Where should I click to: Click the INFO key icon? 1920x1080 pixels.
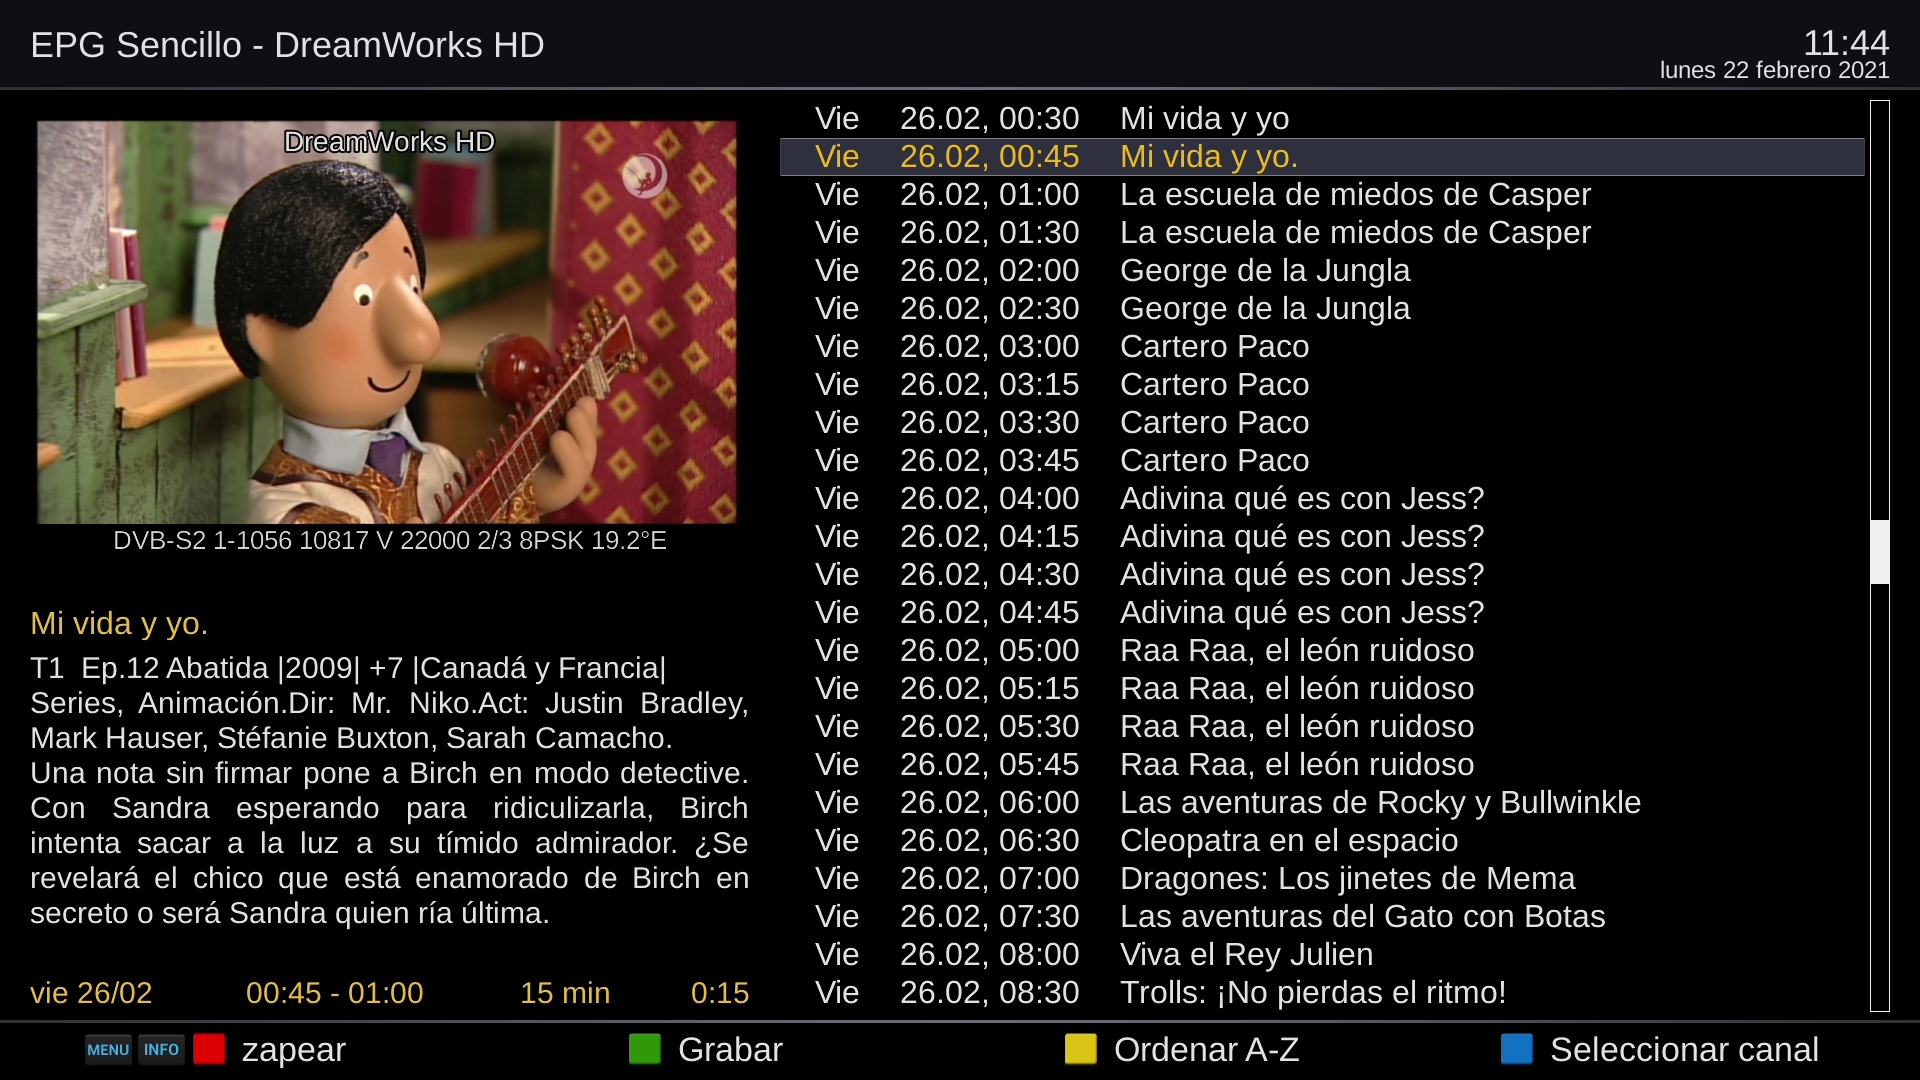161,1050
